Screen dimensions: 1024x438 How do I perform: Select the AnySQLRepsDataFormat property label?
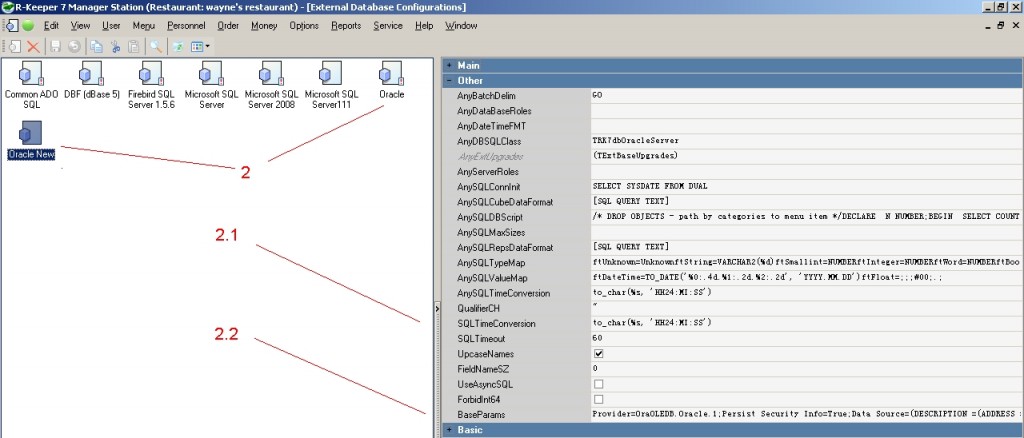coord(505,247)
